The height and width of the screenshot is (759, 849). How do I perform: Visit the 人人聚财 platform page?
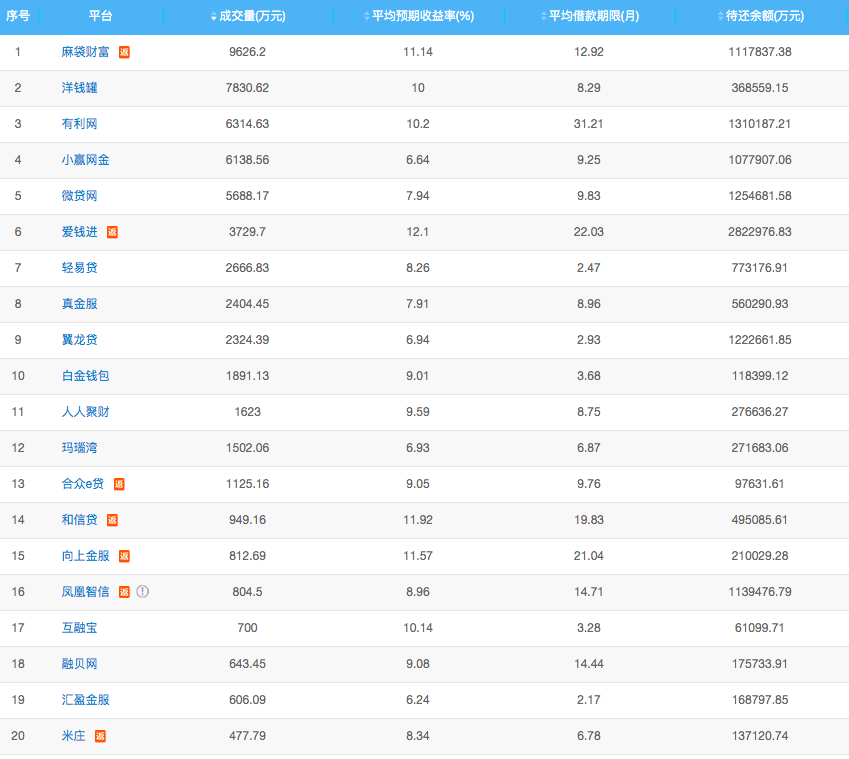click(86, 412)
